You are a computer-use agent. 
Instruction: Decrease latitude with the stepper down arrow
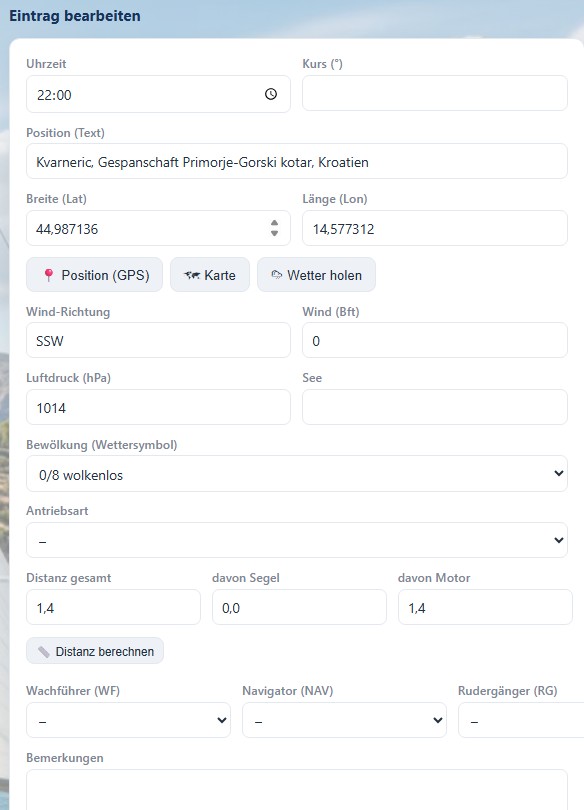(x=274, y=233)
